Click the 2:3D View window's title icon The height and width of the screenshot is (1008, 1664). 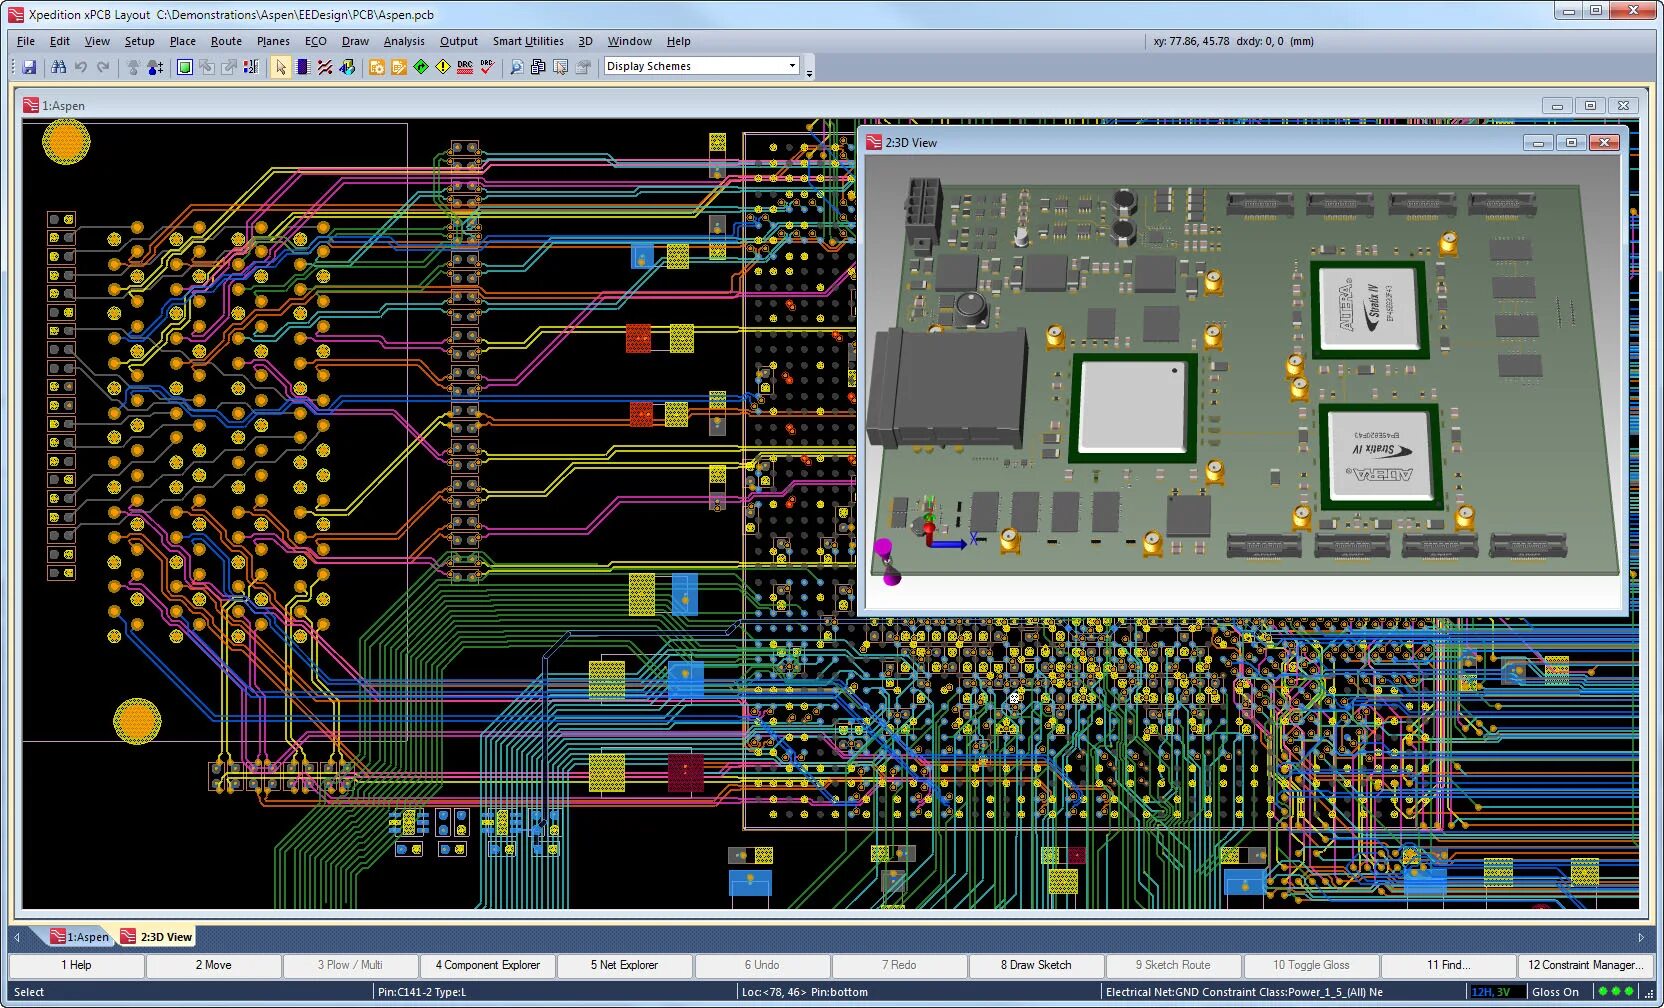point(874,143)
